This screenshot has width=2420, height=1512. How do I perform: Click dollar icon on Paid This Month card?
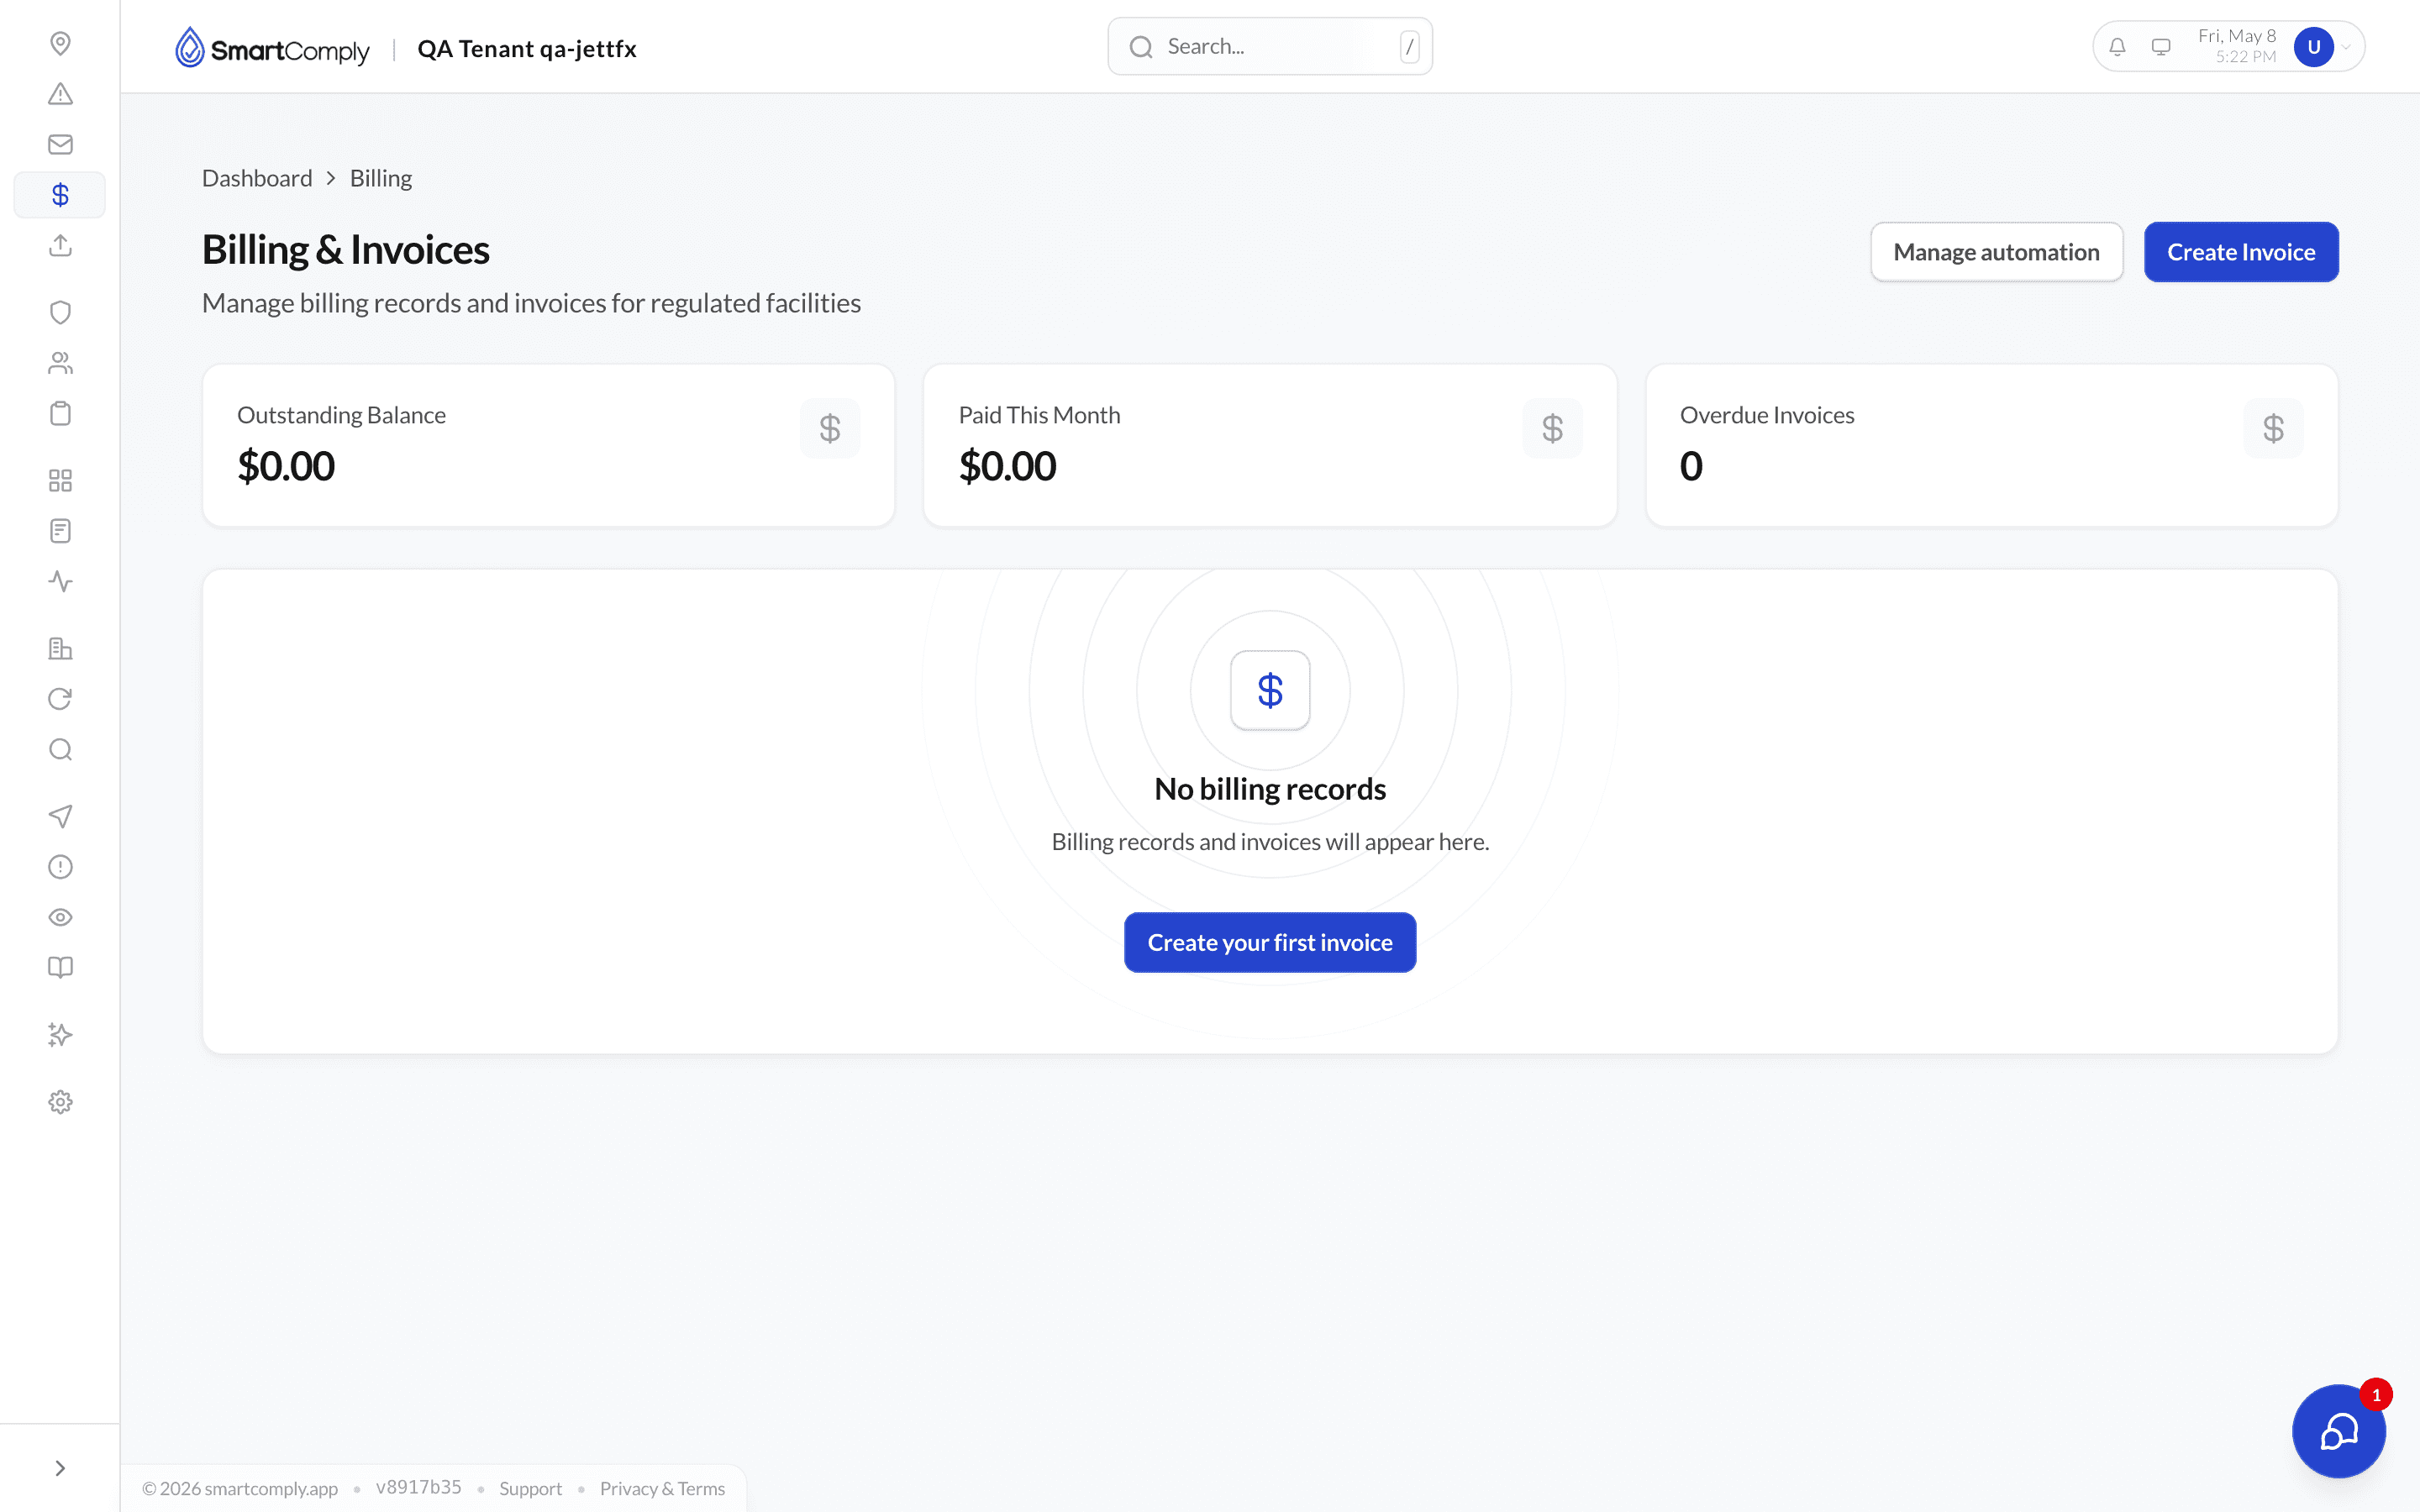point(1552,429)
